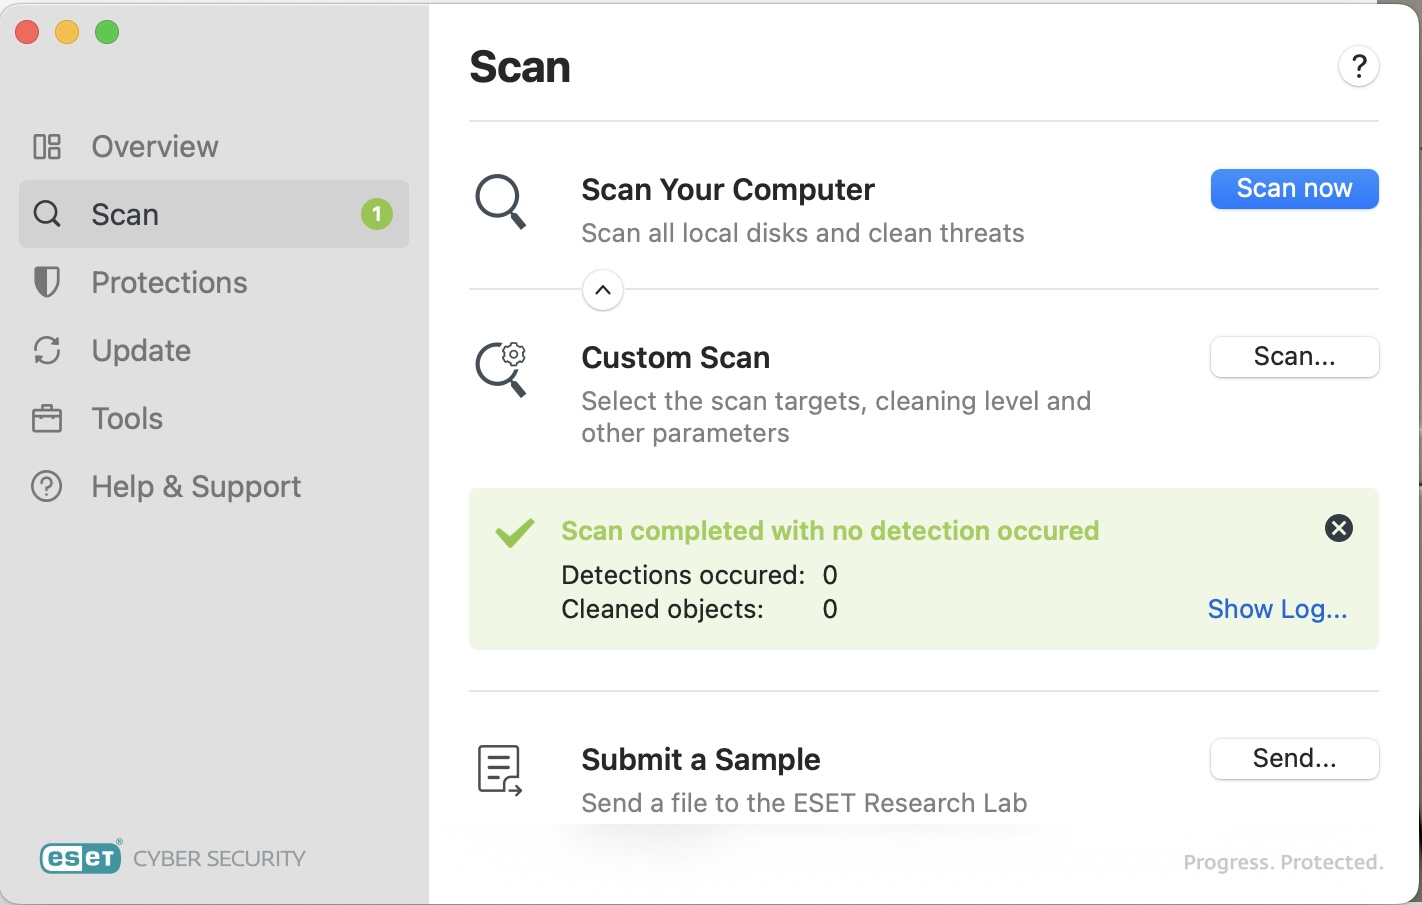The height and width of the screenshot is (905, 1422).
Task: Click Send... to submit a sample
Action: [1294, 759]
